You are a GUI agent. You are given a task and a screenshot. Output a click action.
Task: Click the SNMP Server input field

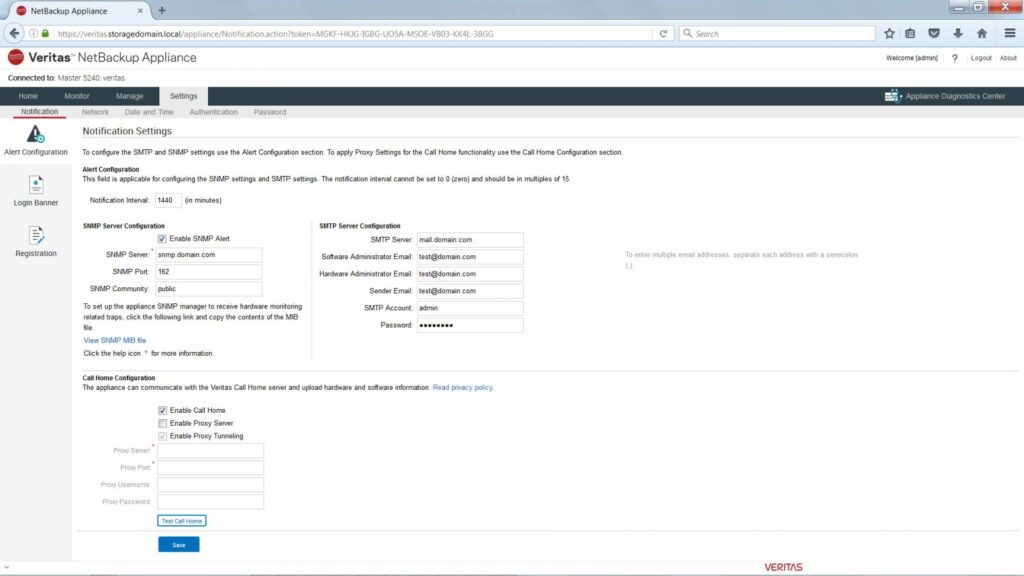point(208,255)
